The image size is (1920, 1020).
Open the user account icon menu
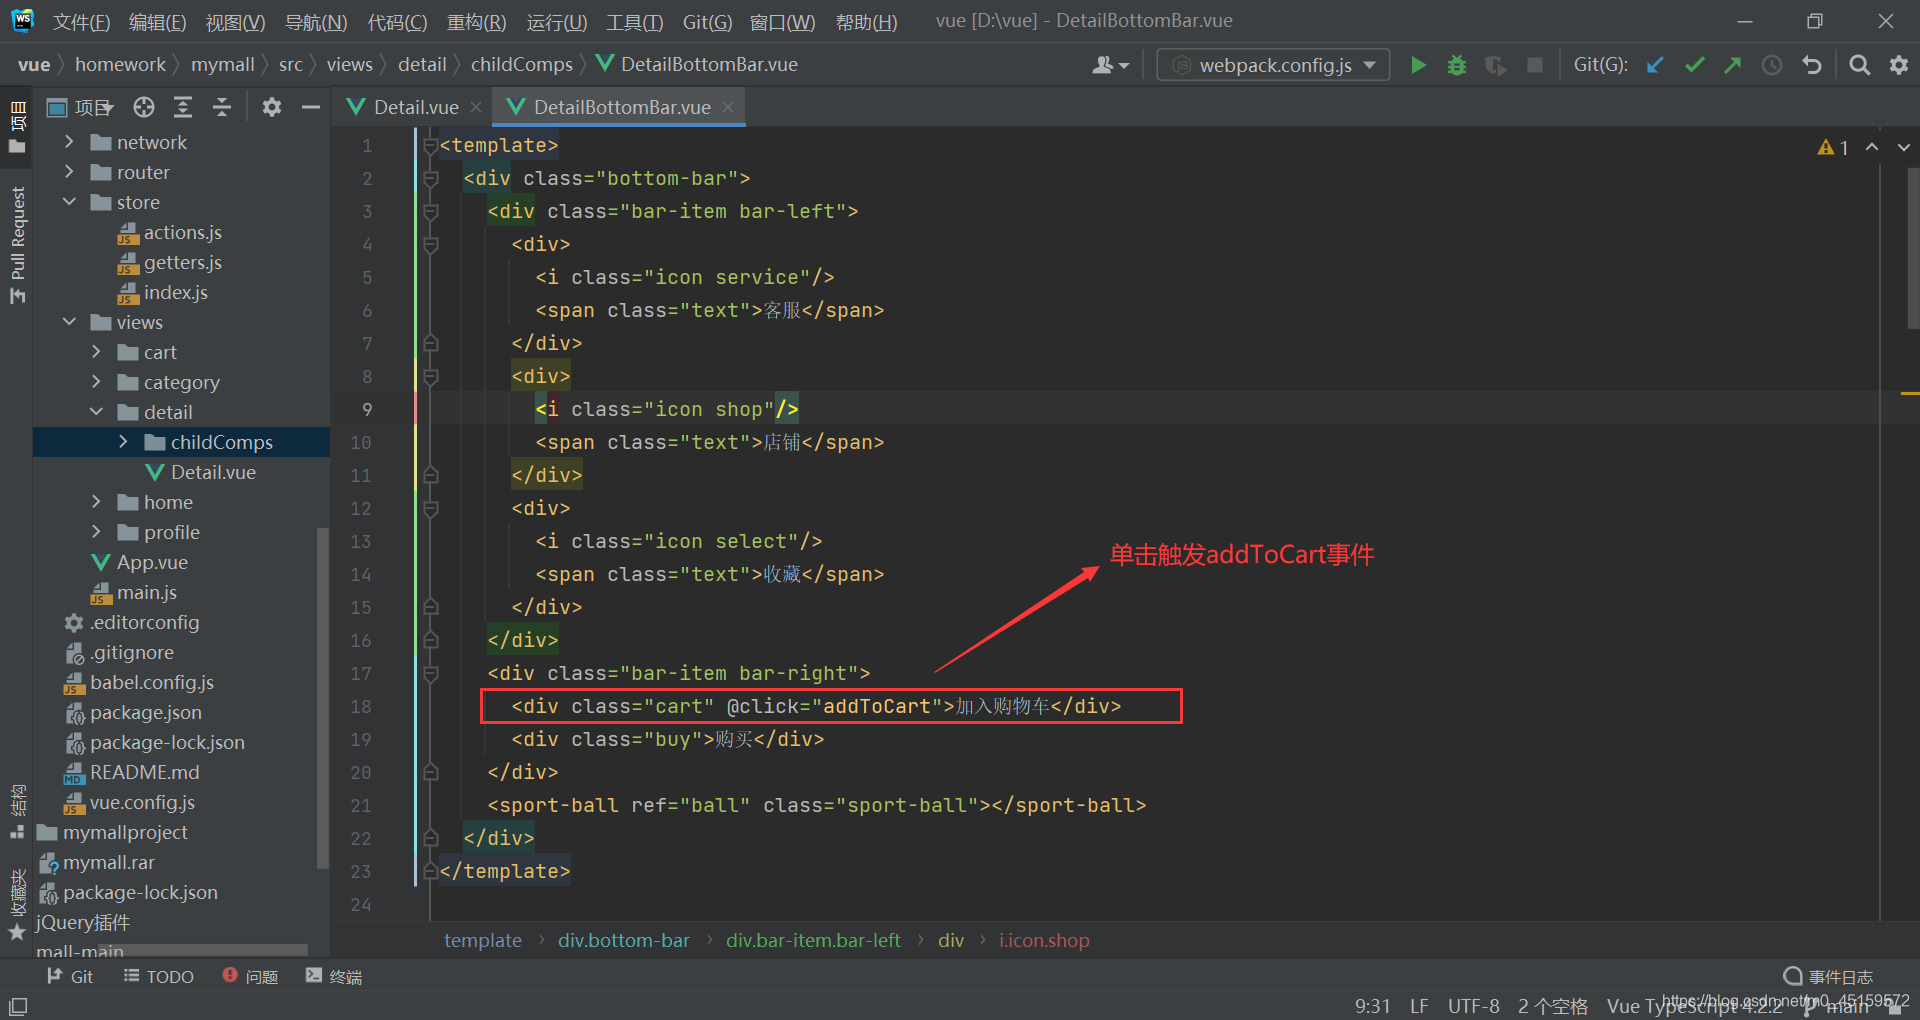(x=1110, y=65)
